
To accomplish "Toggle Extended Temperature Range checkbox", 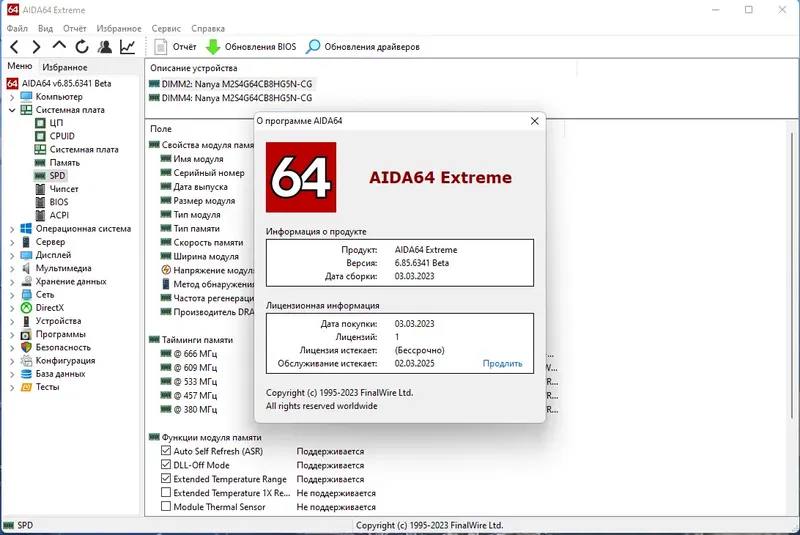I will [x=166, y=478].
